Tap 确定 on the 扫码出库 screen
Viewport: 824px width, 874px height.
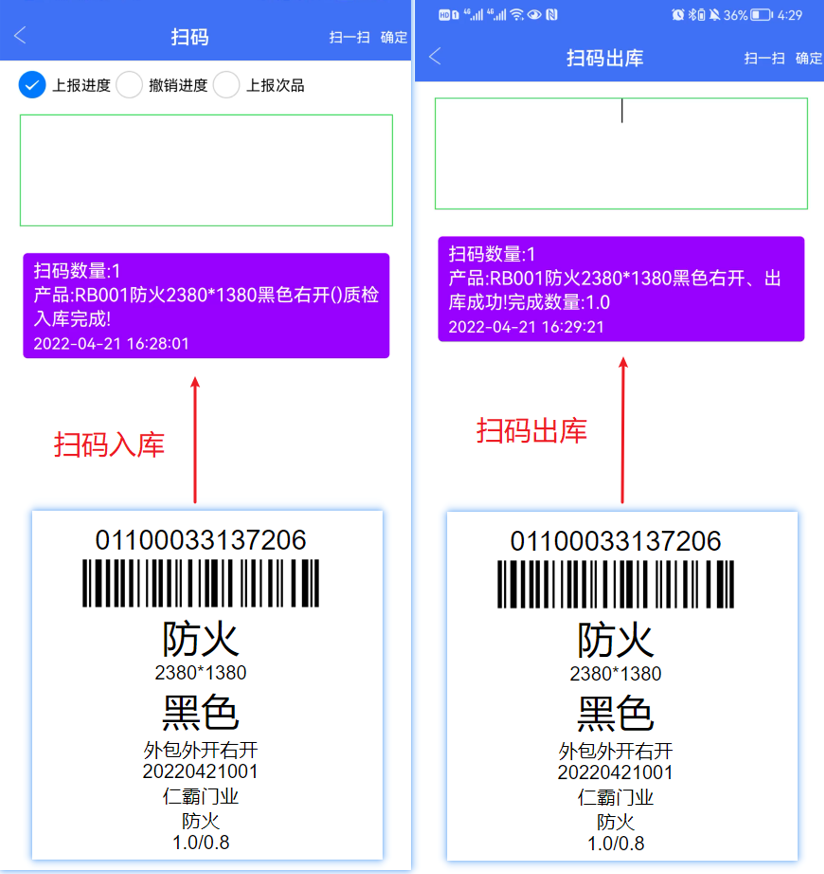(809, 58)
